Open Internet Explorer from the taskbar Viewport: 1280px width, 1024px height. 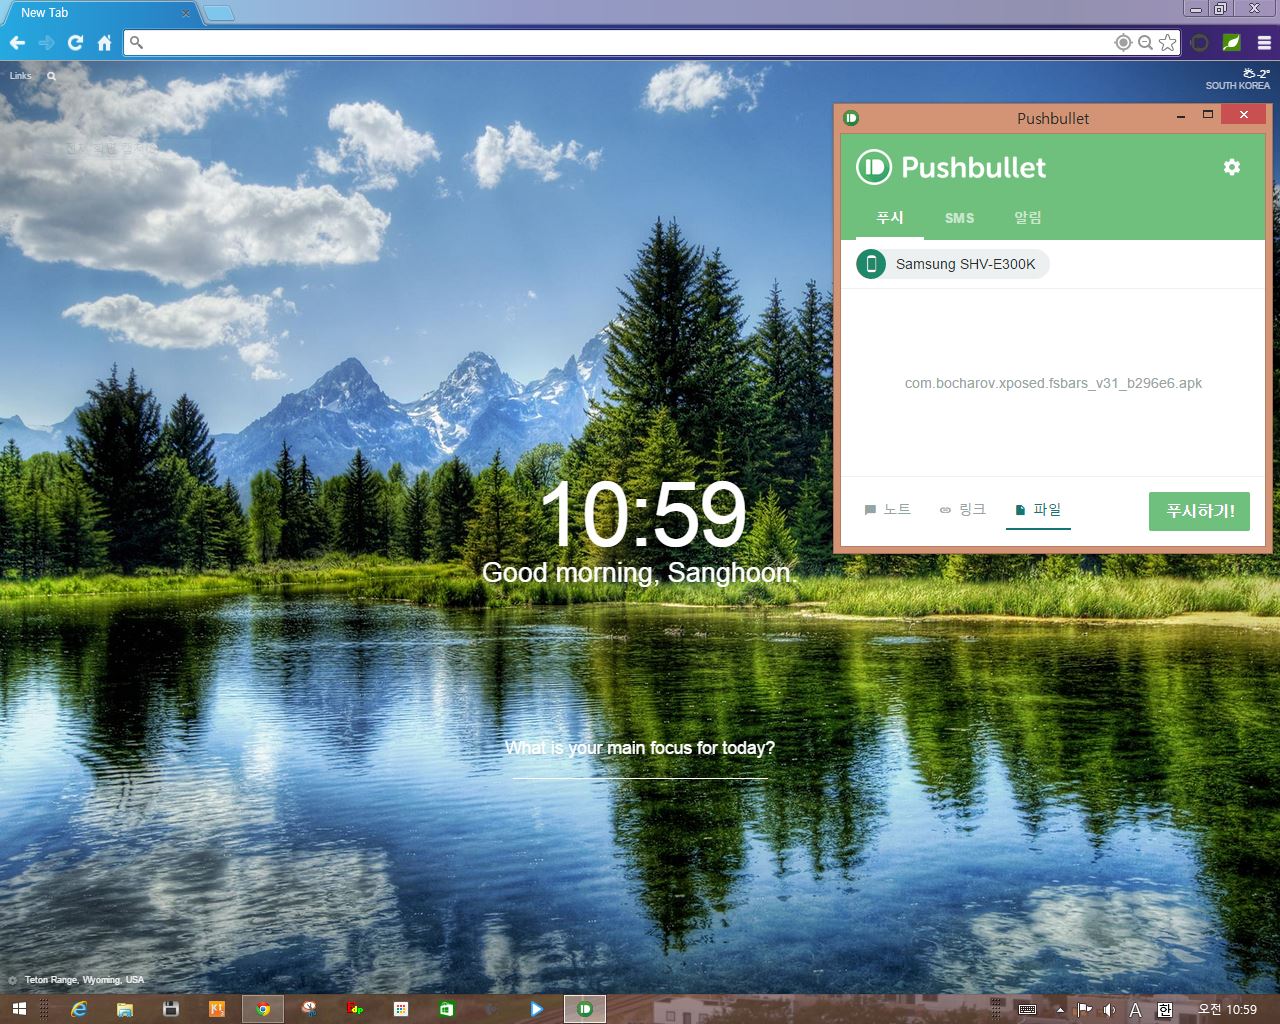[79, 1010]
